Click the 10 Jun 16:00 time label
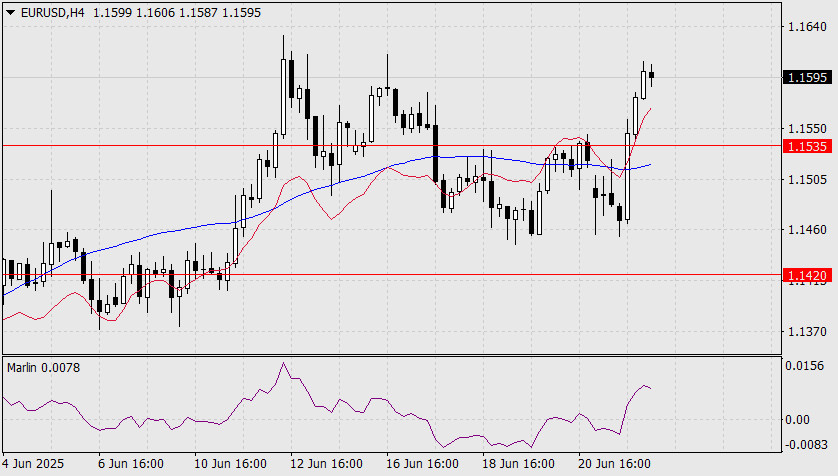The image size is (838, 476). (x=230, y=463)
